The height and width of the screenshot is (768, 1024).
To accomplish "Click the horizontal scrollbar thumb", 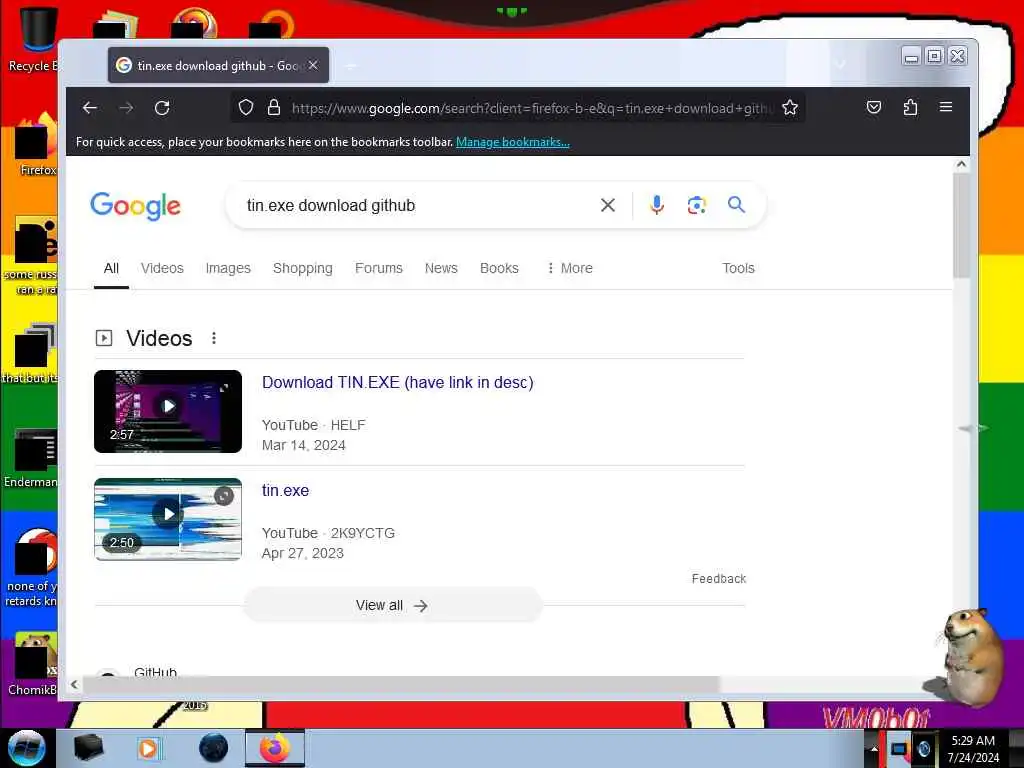I will [401, 684].
